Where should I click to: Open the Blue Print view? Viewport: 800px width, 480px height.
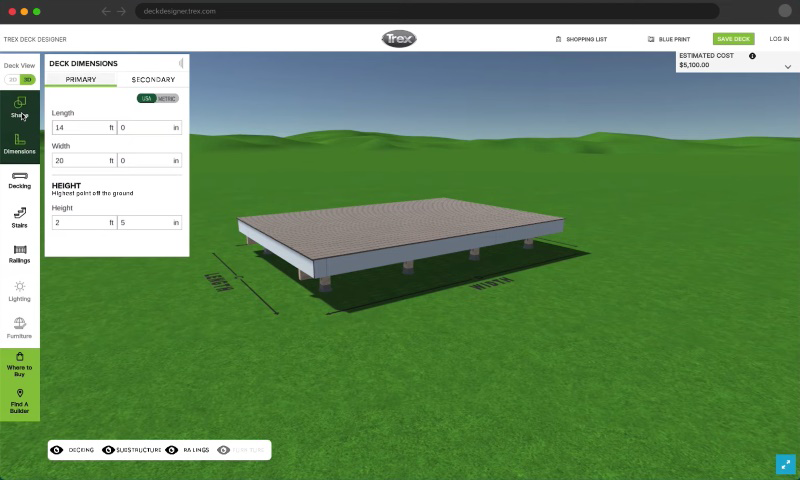point(669,39)
